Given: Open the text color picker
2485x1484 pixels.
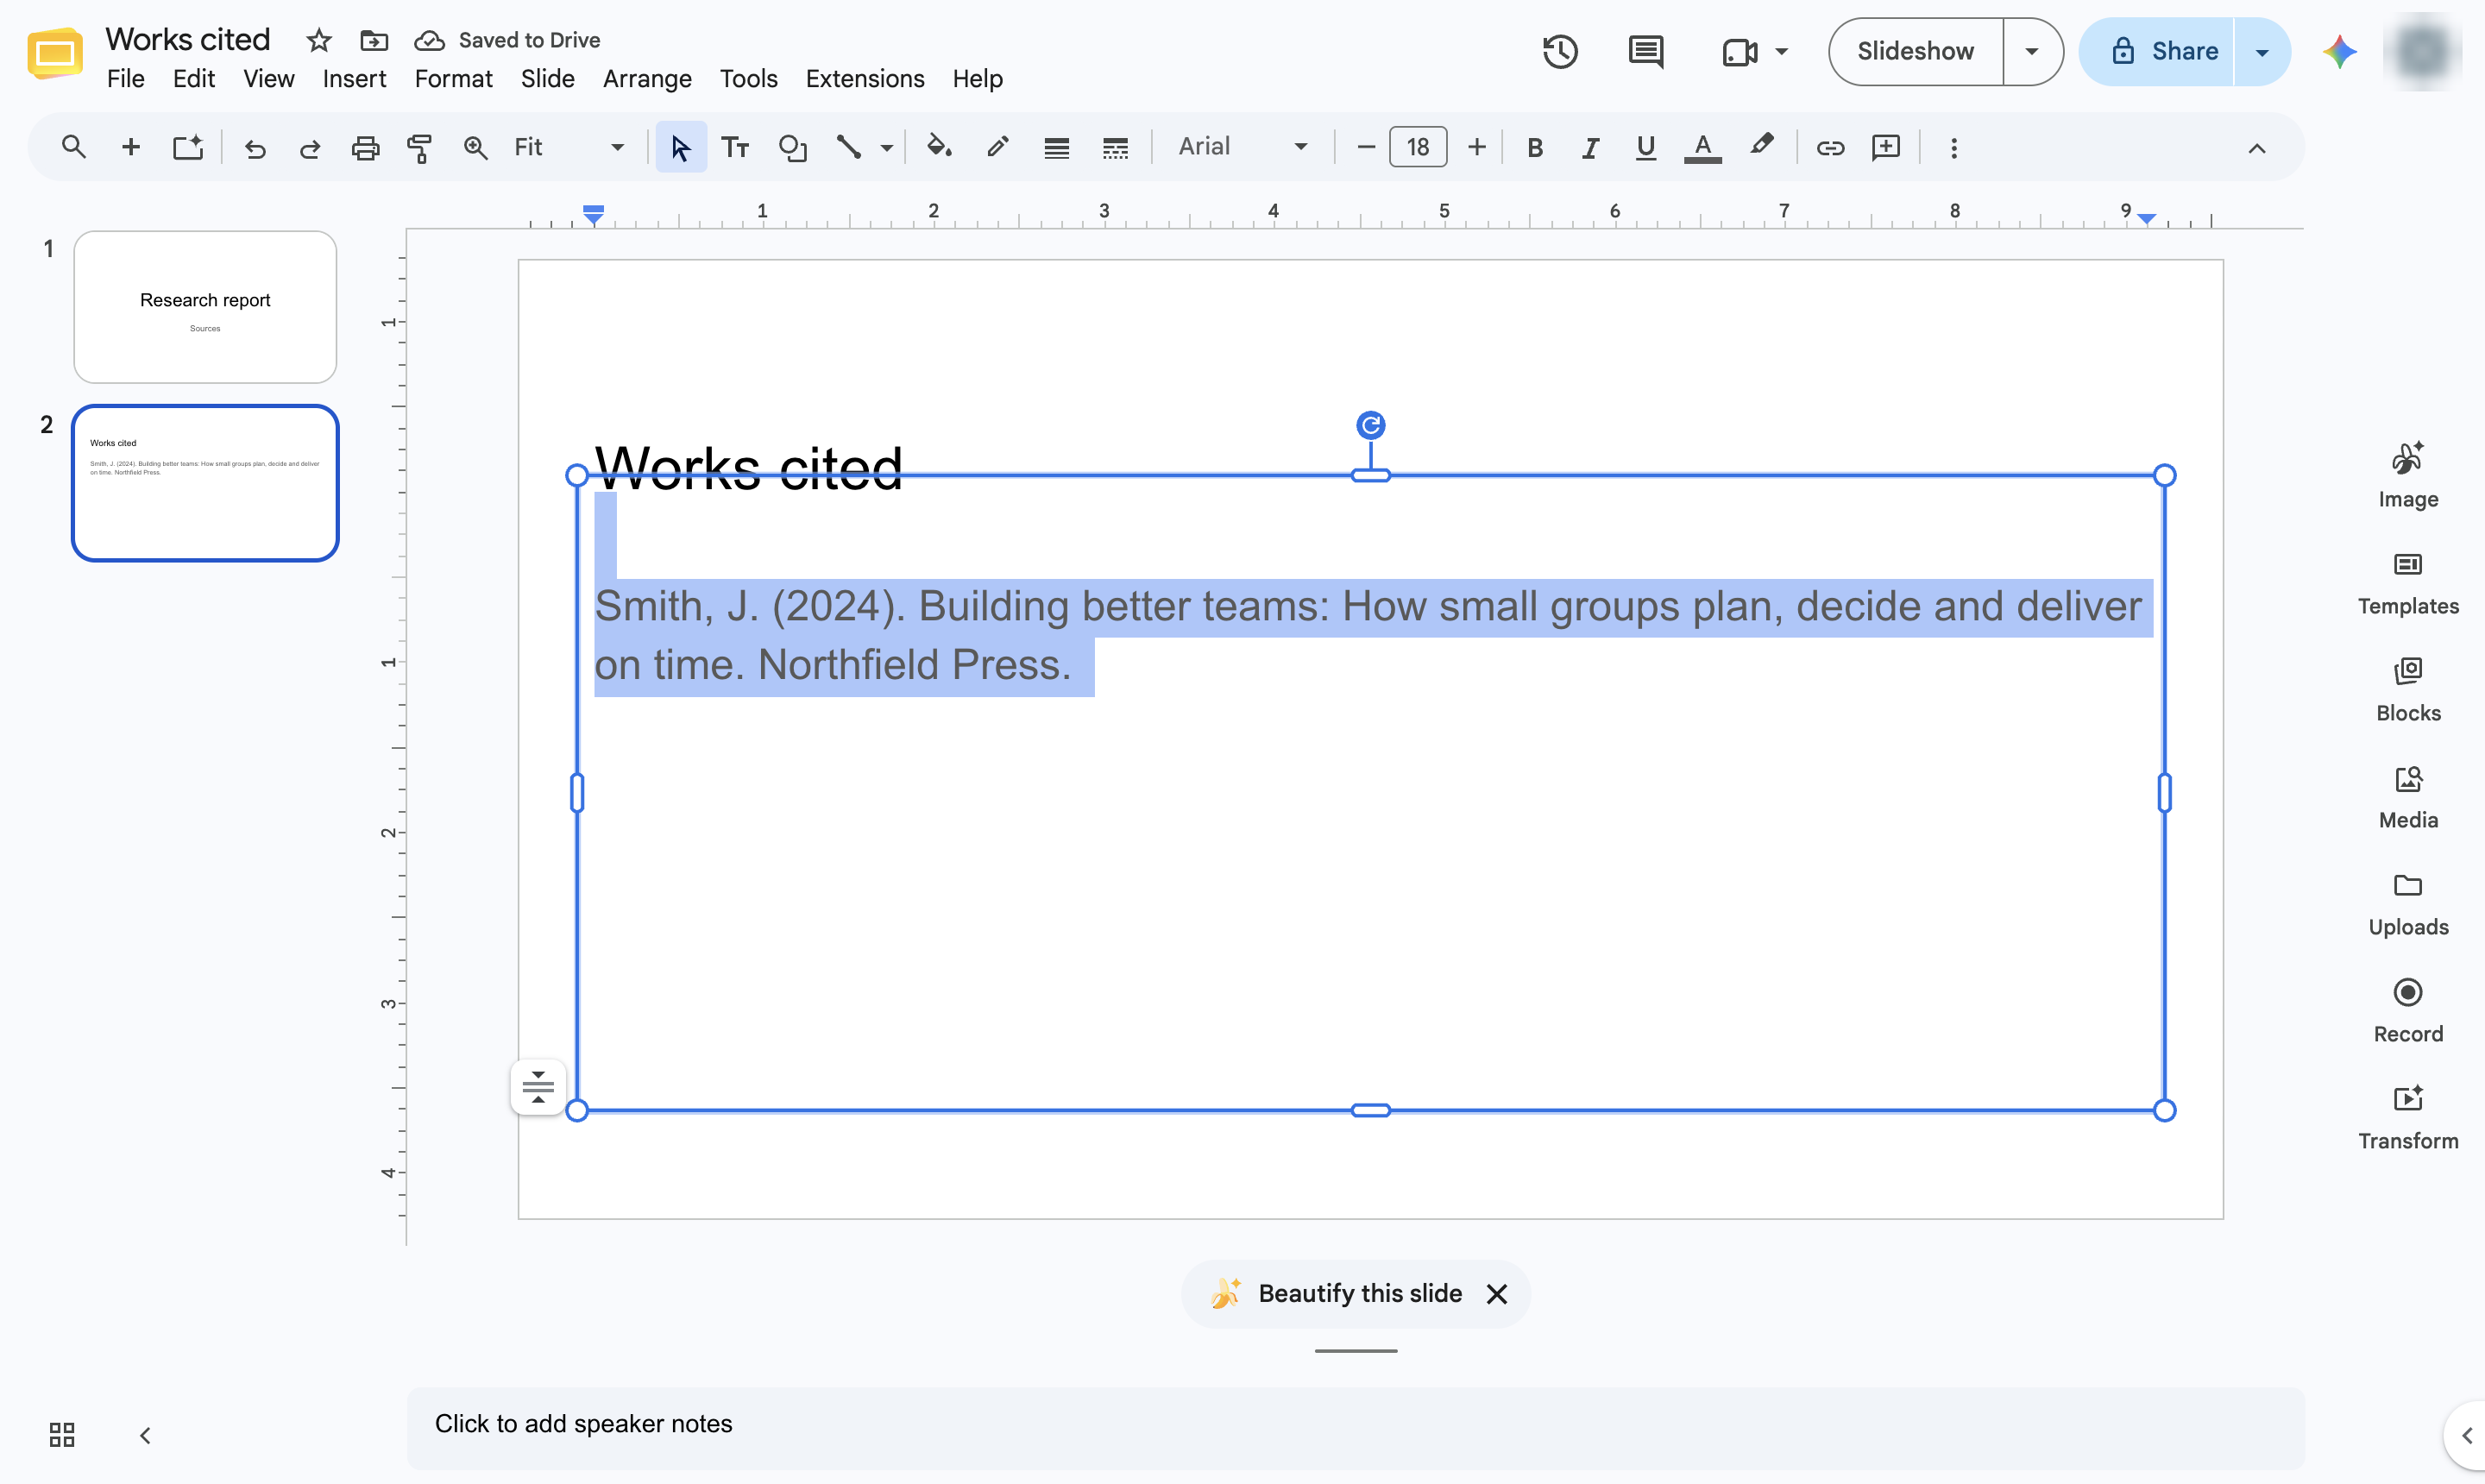Looking at the screenshot, I should pyautogui.click(x=1702, y=148).
